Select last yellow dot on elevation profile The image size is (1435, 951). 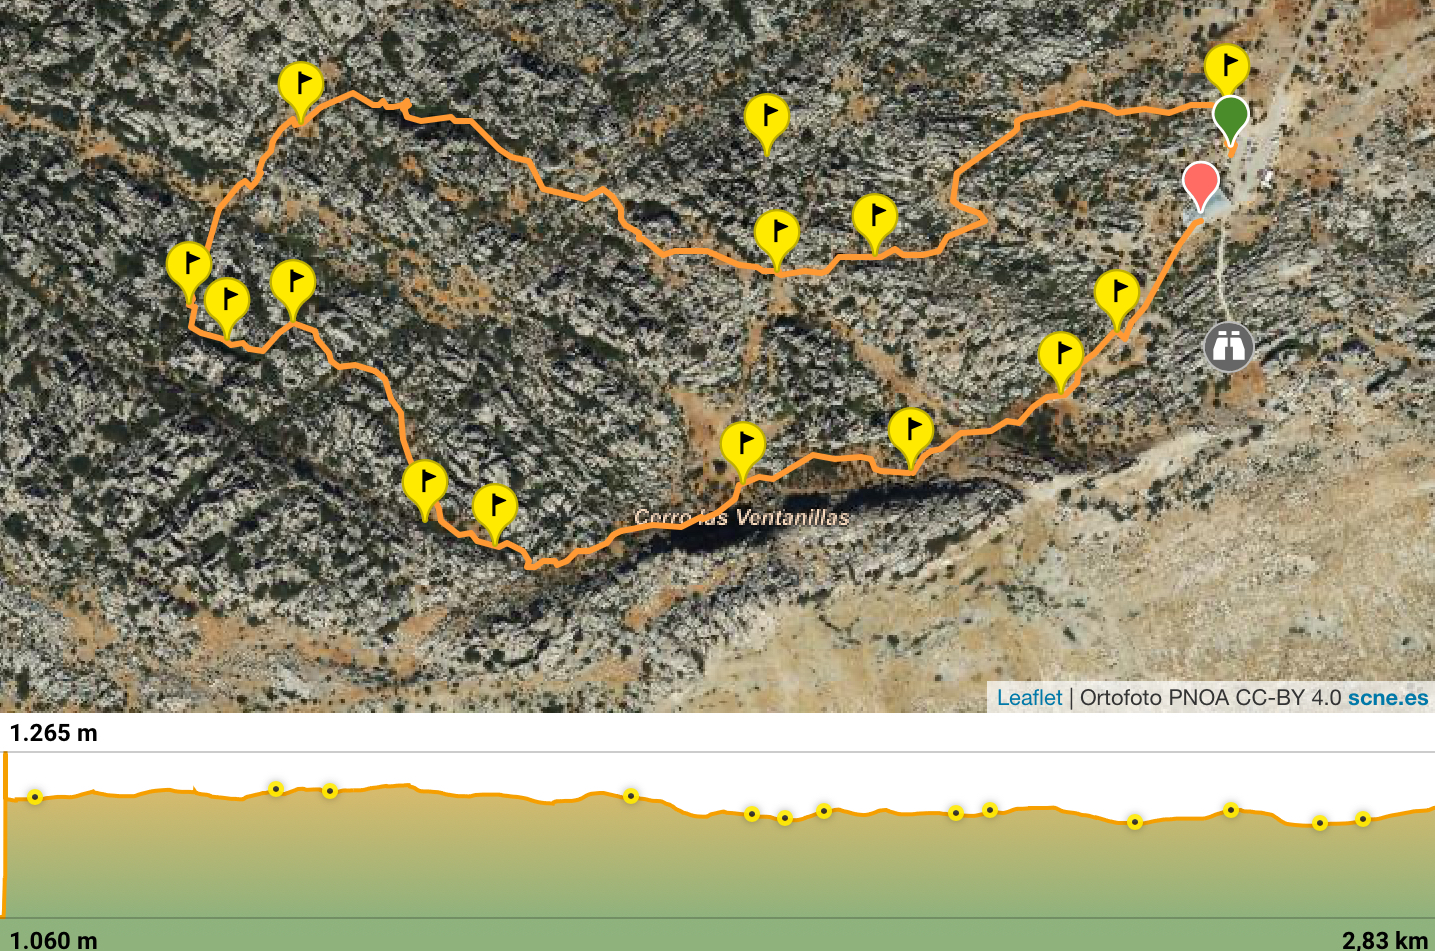tap(1363, 819)
